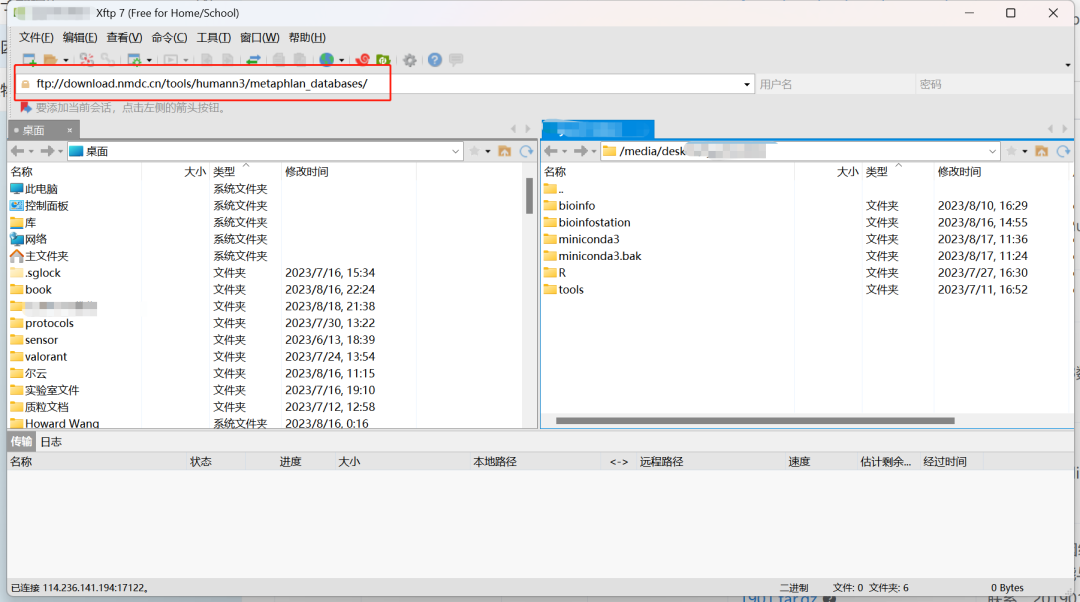Open the 命令(C) menu

point(169,37)
